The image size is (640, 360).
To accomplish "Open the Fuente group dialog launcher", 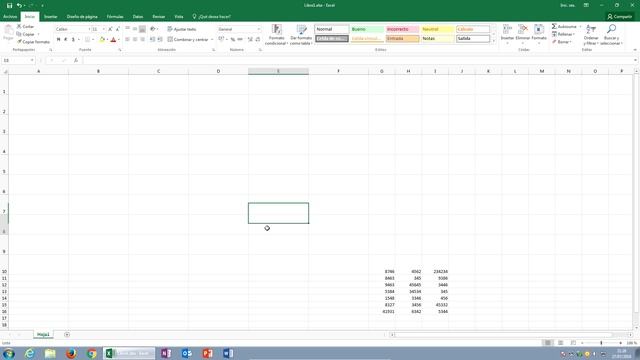I will 120,50.
